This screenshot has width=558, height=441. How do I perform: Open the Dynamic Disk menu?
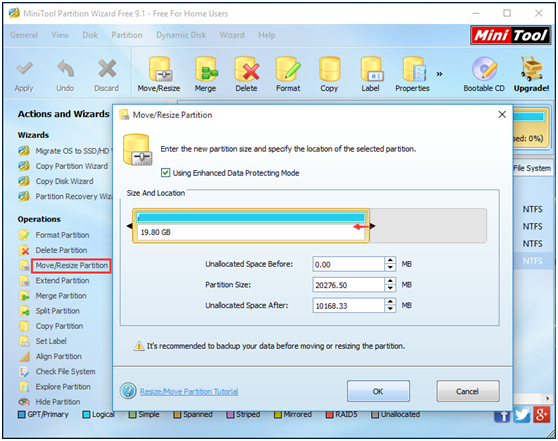click(181, 35)
